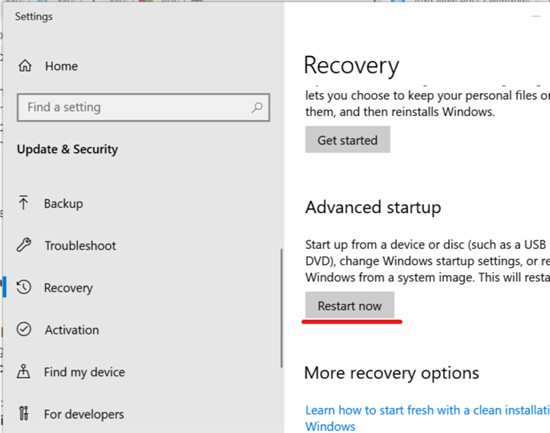
Task: Click the Backup upload arrow icon
Action: coord(24,202)
